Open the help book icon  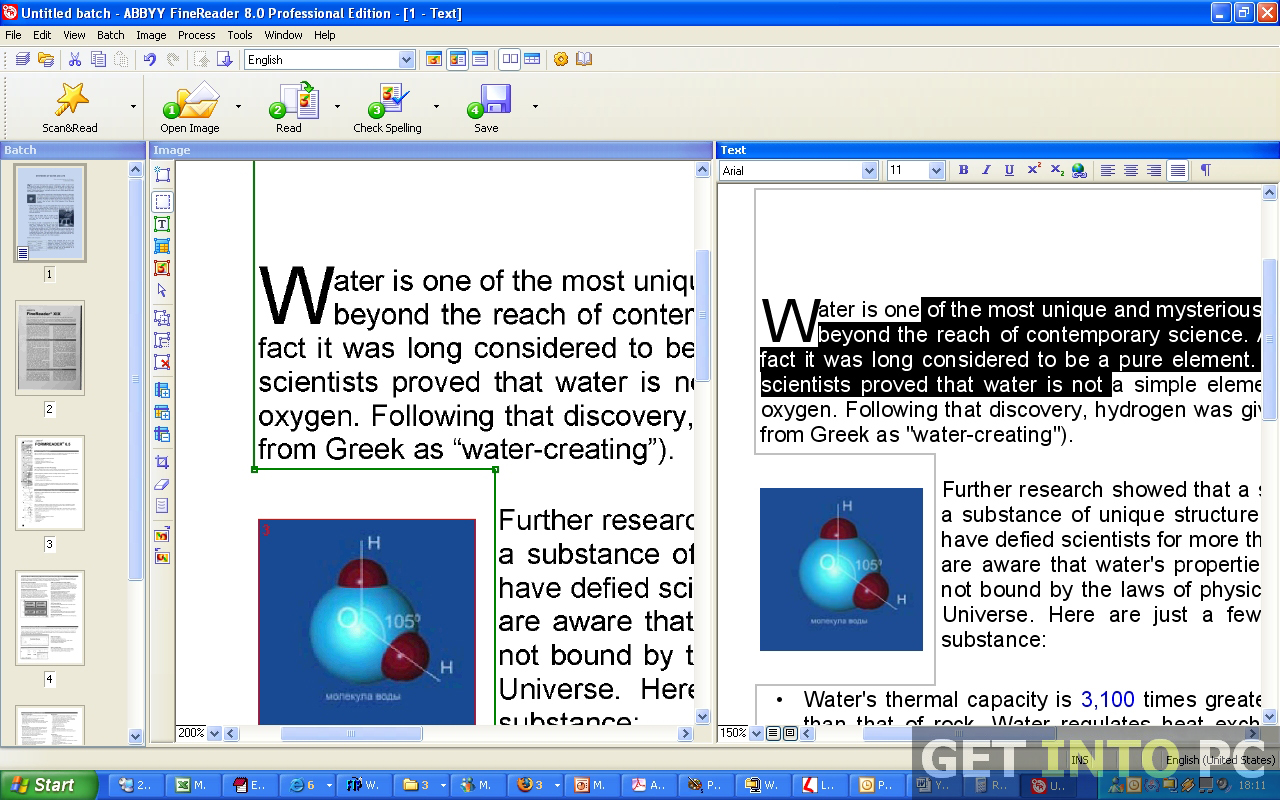point(584,60)
